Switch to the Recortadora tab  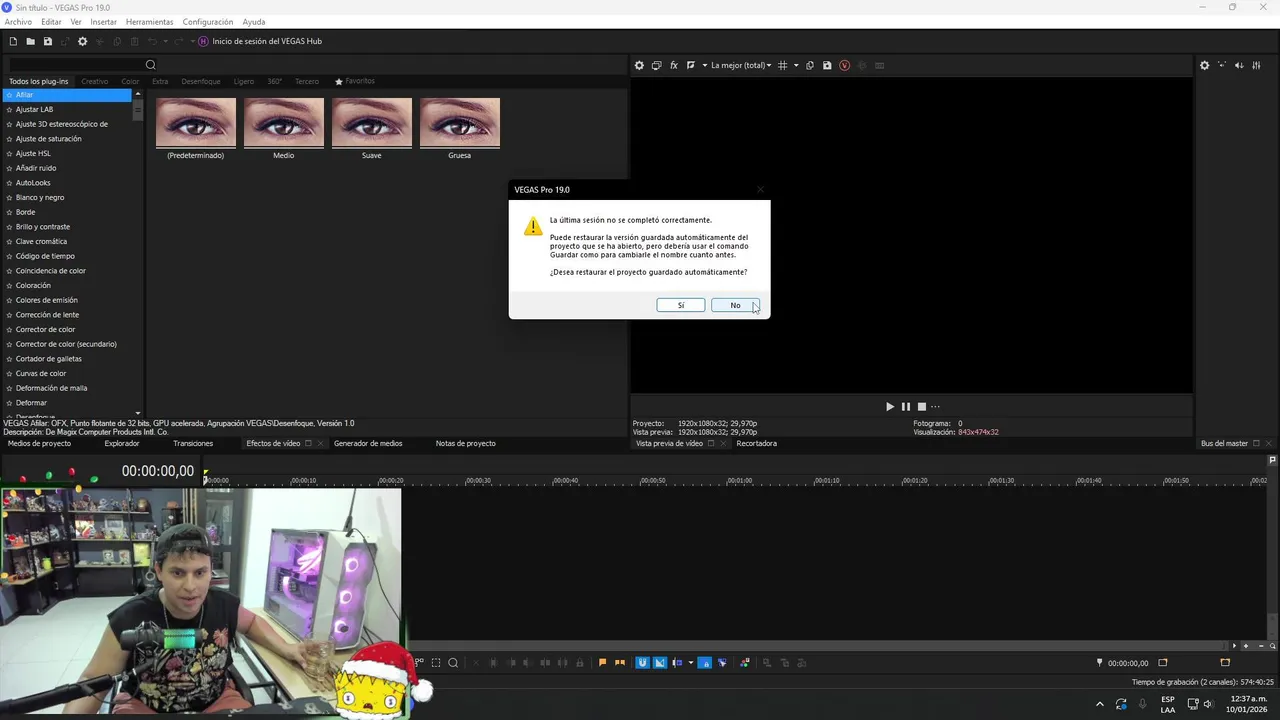click(x=756, y=443)
